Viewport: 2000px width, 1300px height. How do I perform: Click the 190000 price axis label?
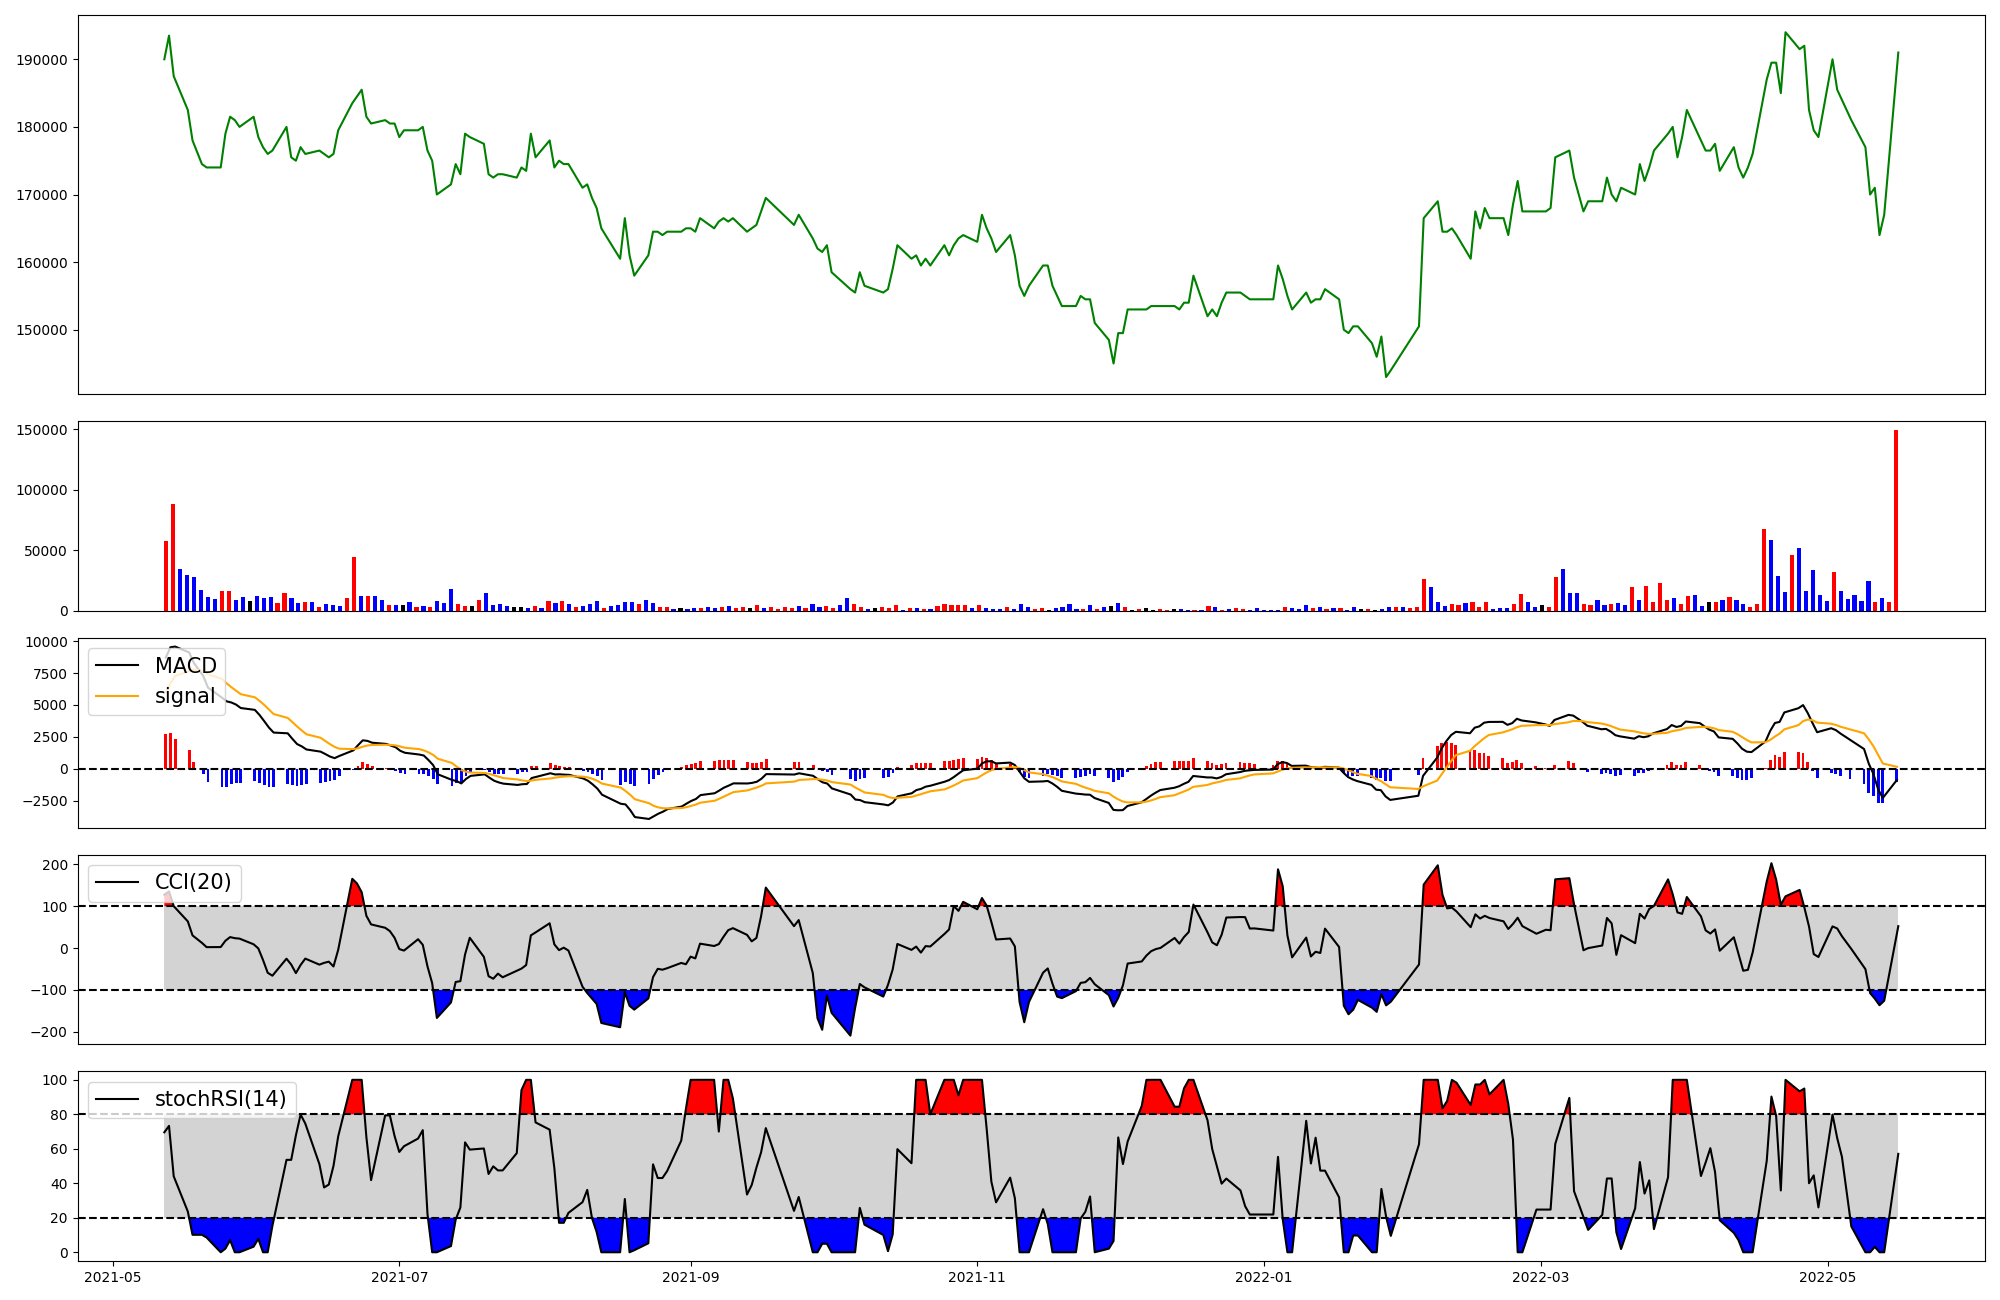click(x=42, y=60)
